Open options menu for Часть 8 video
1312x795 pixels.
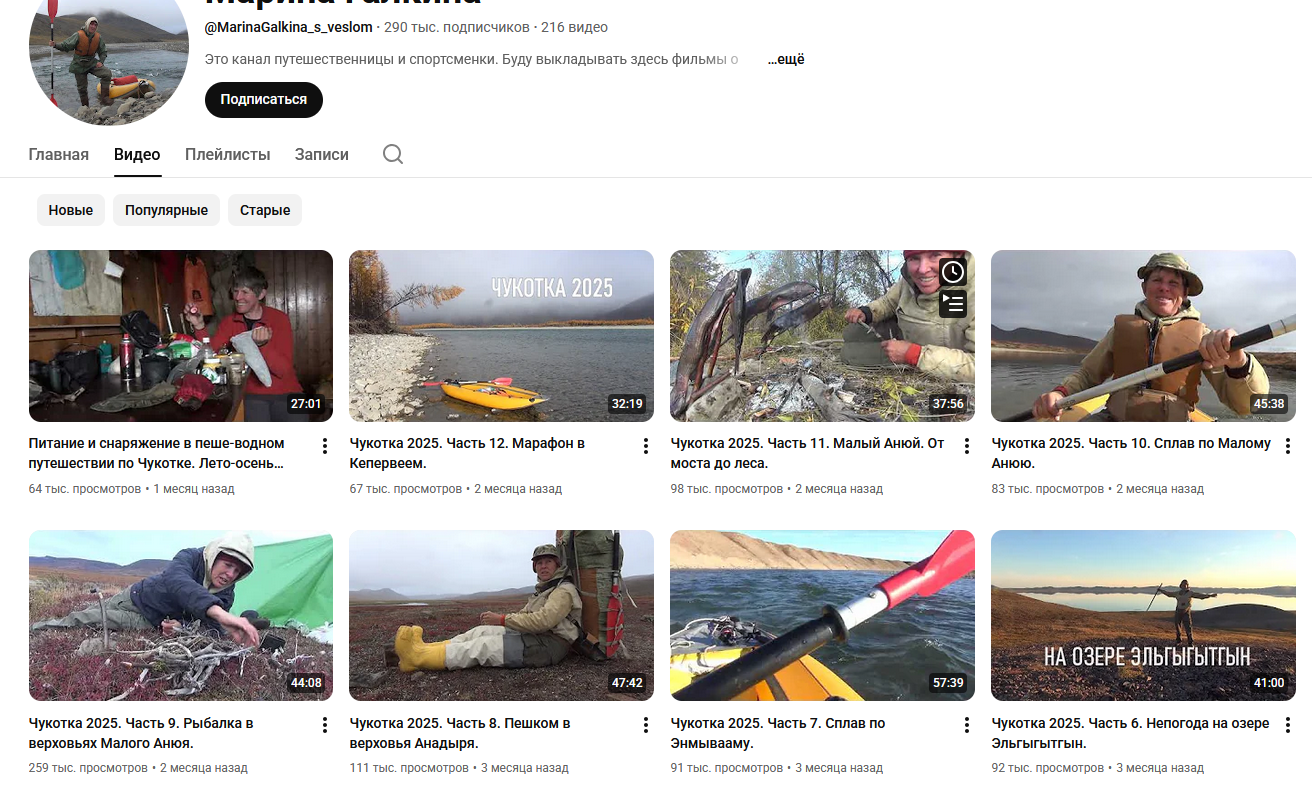pos(646,725)
